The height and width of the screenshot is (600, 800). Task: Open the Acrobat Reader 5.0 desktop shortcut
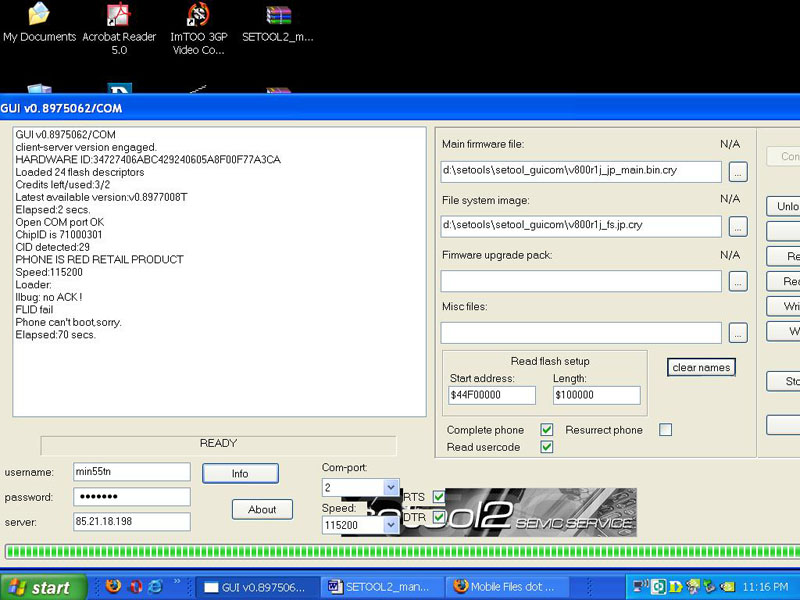coord(118,16)
